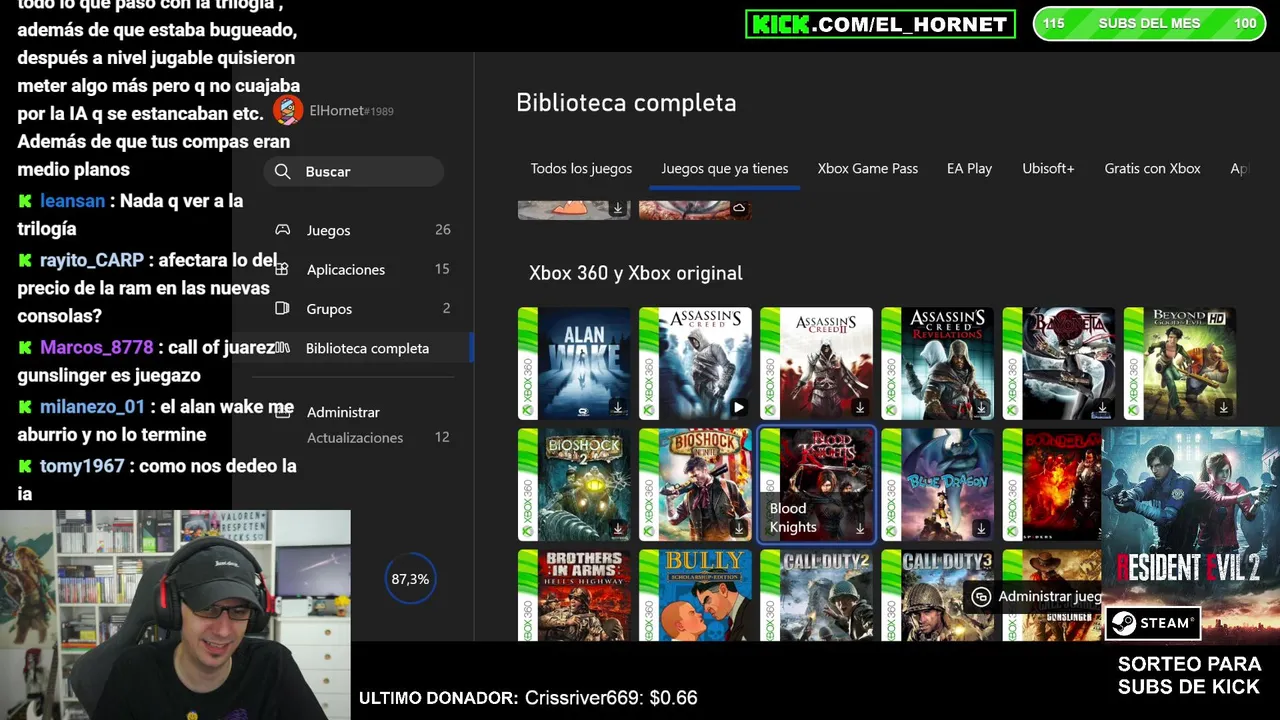
Task: Click the download icon on the Blue Dragon tile
Action: 981,529
